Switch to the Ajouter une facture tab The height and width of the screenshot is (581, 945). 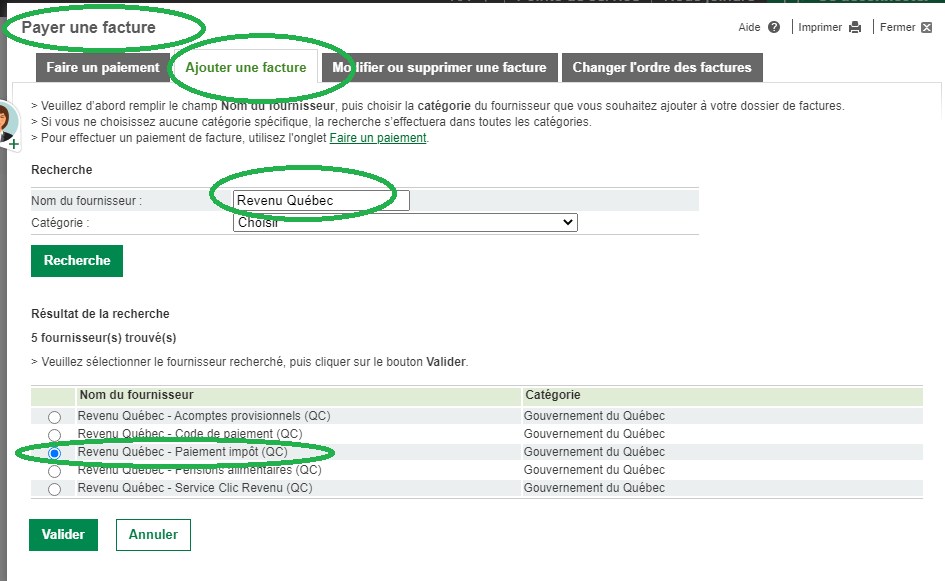245,68
